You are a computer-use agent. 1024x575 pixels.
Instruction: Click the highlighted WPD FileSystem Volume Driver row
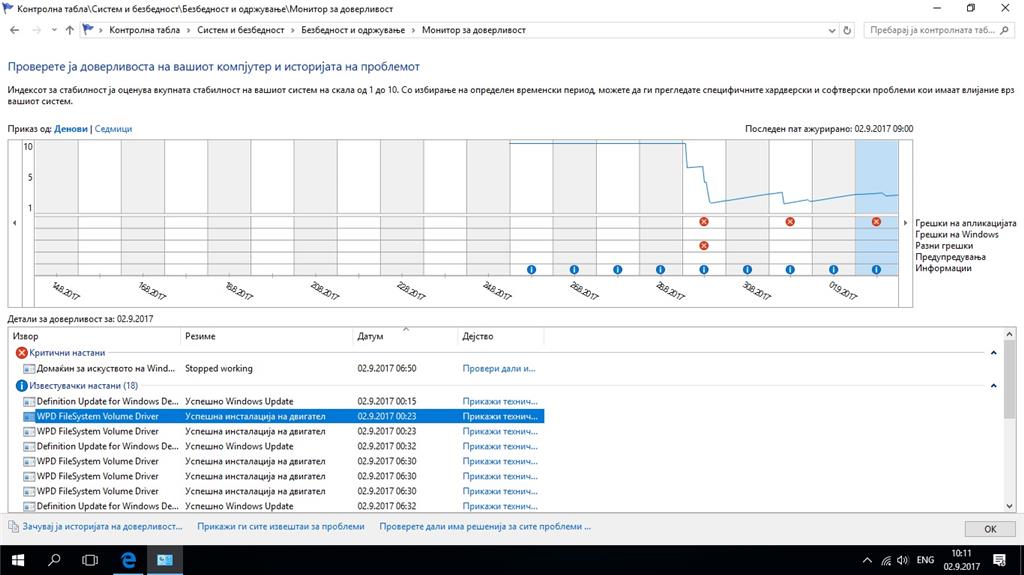coord(283,416)
